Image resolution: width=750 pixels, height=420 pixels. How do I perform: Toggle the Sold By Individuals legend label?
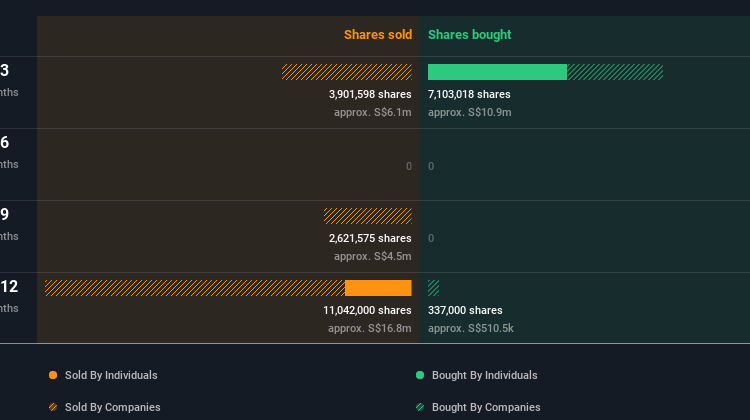click(111, 375)
